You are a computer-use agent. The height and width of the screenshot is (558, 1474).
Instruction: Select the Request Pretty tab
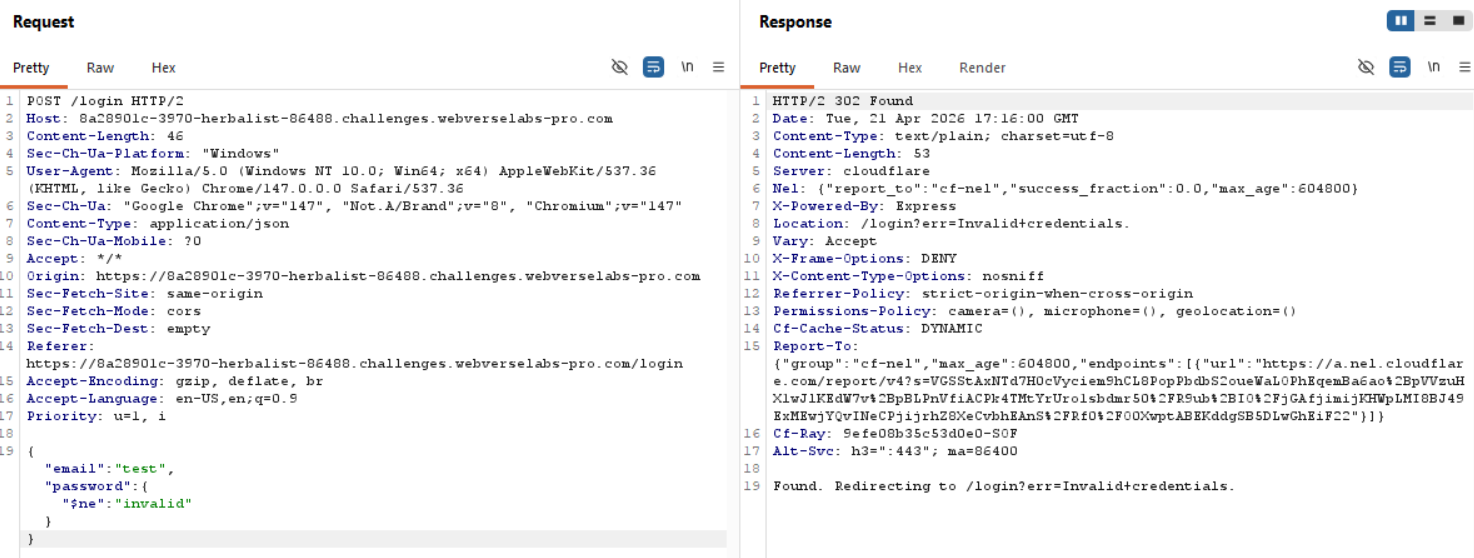(31, 68)
